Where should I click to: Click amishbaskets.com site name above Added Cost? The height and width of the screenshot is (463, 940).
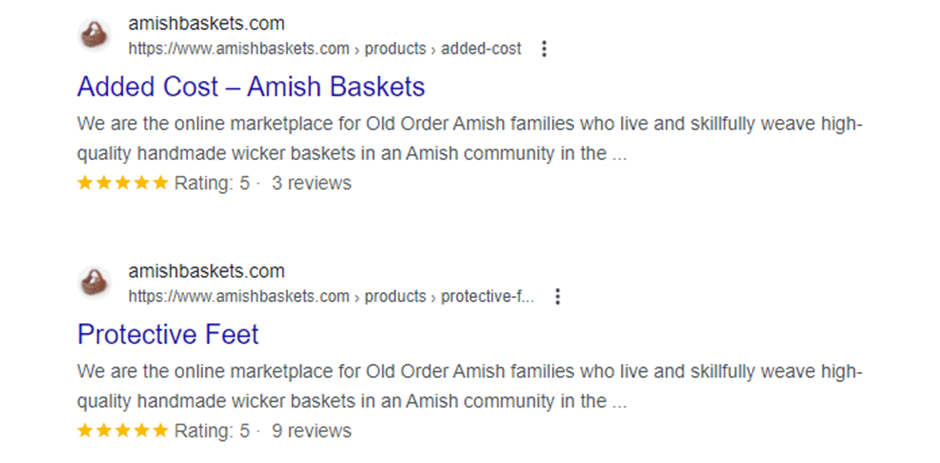tap(206, 23)
